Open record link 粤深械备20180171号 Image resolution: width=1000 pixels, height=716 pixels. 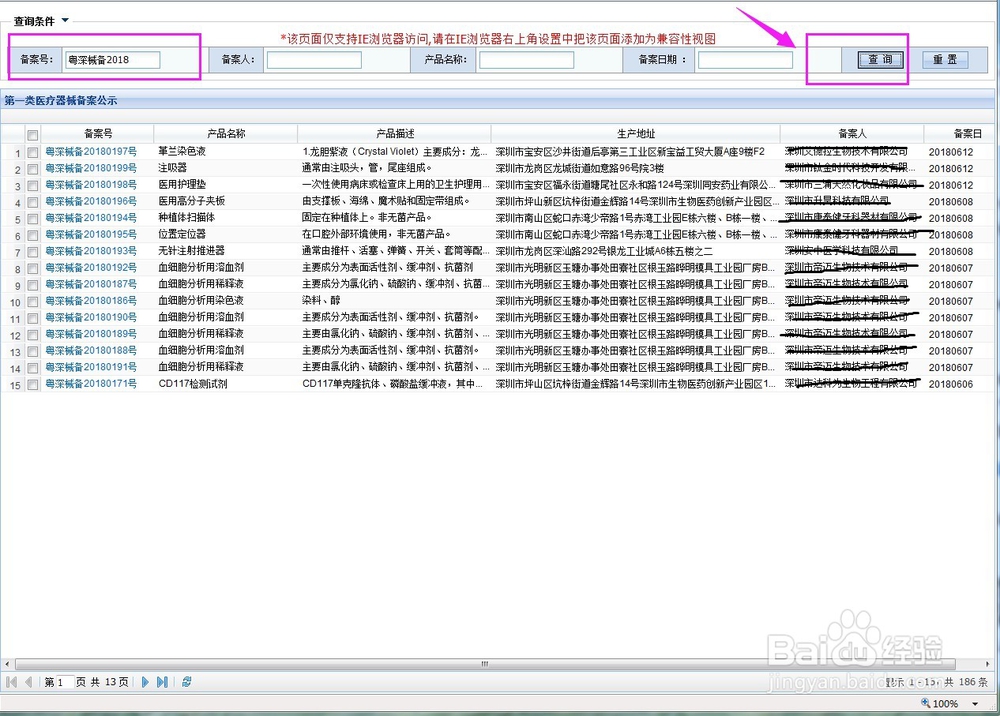[92, 382]
